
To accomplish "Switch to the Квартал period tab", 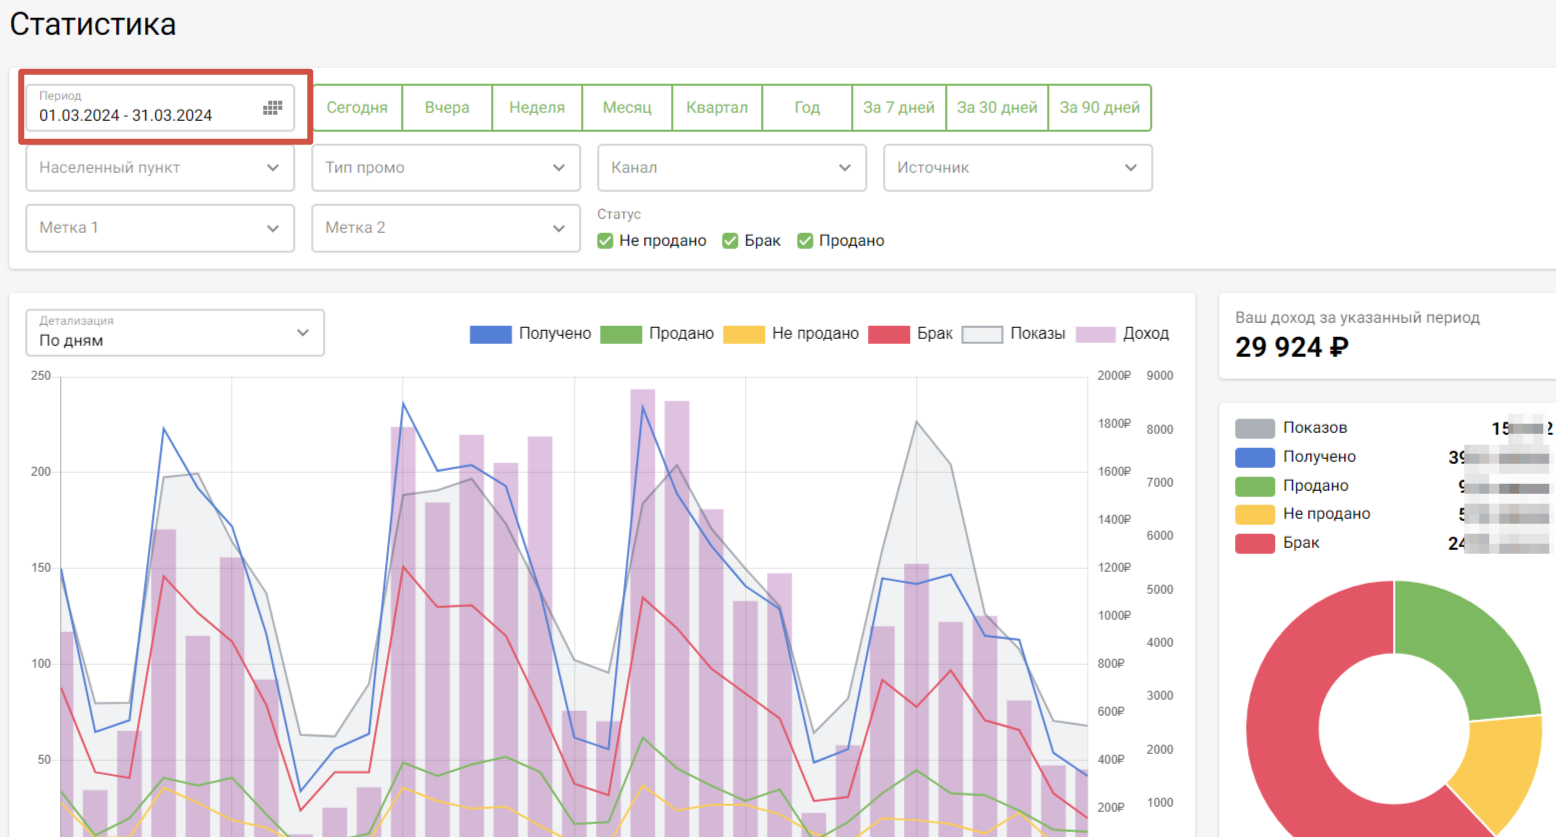I will pyautogui.click(x=717, y=108).
